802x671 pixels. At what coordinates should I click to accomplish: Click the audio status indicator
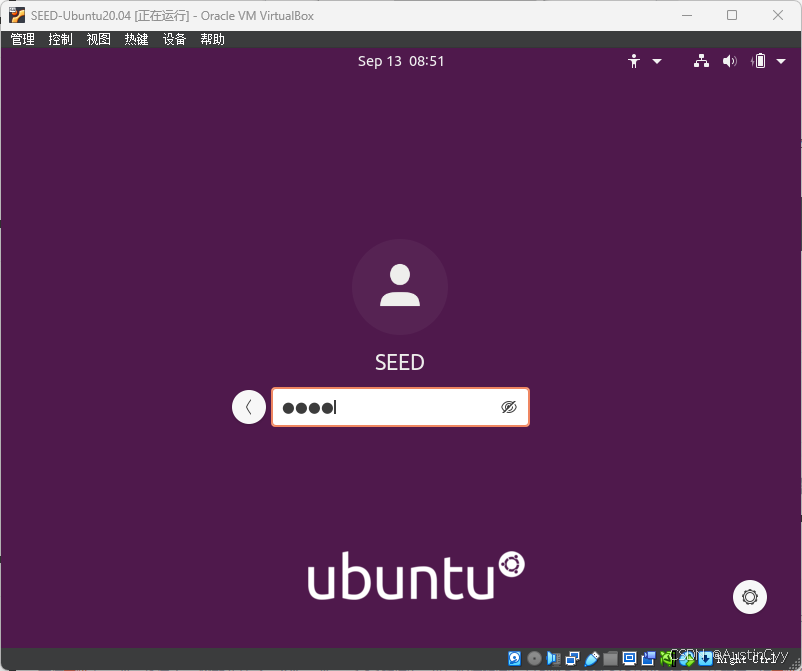(x=553, y=658)
